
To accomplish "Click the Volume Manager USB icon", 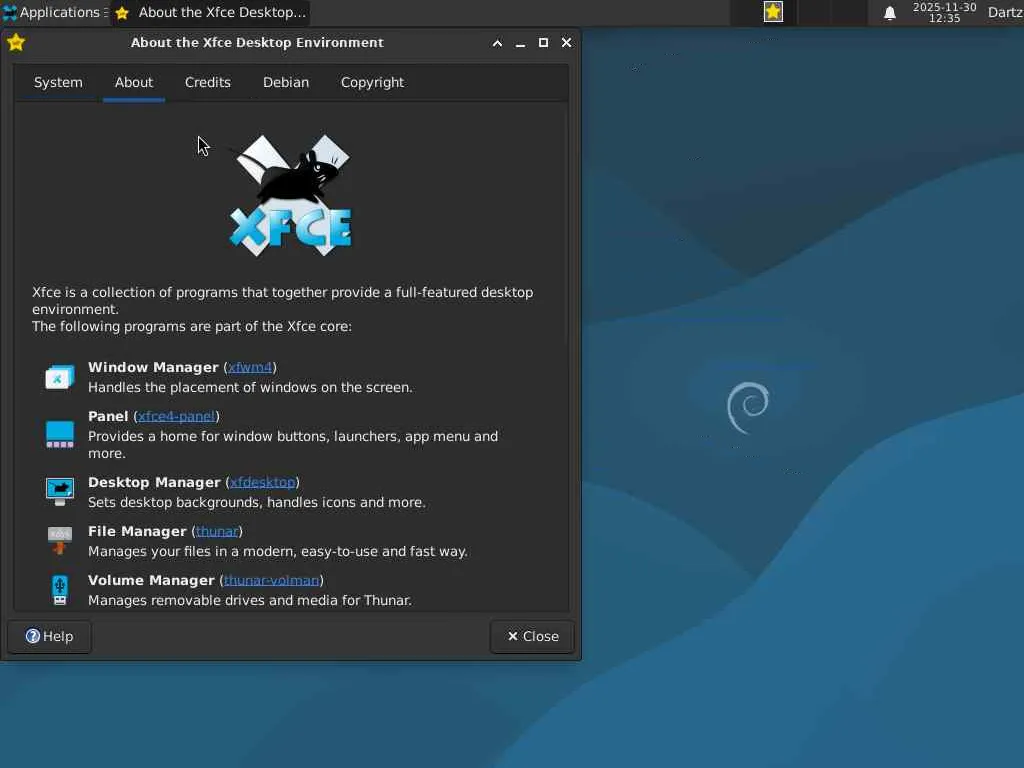I will [59, 590].
